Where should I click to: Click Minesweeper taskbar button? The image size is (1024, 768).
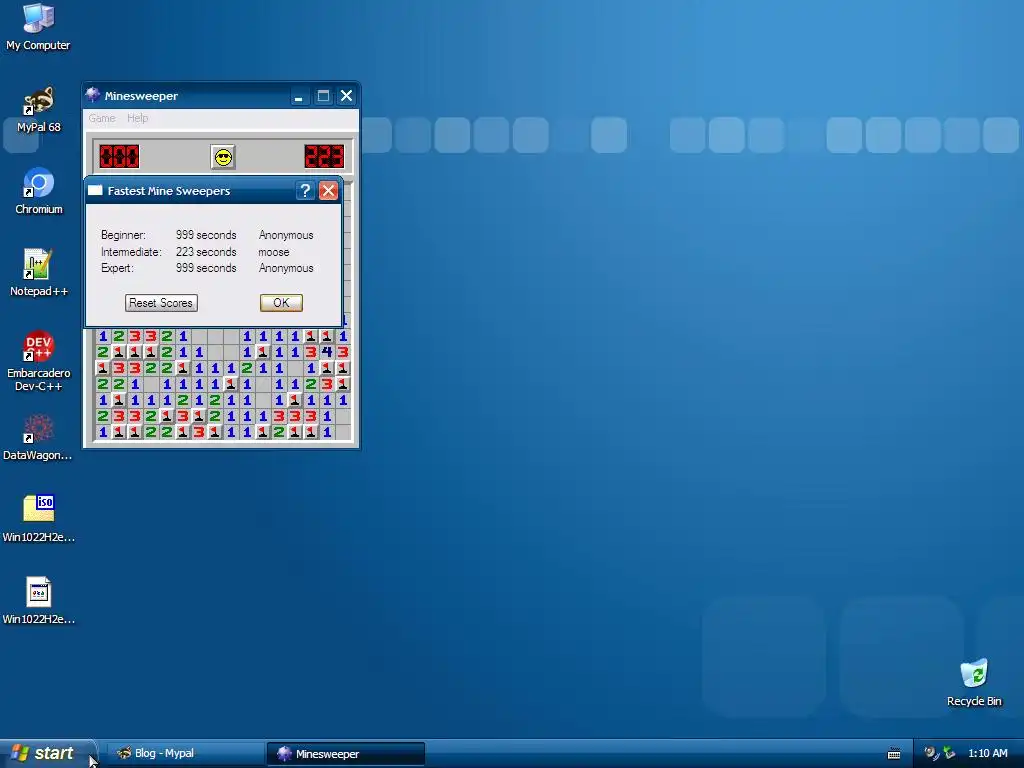[x=345, y=754]
